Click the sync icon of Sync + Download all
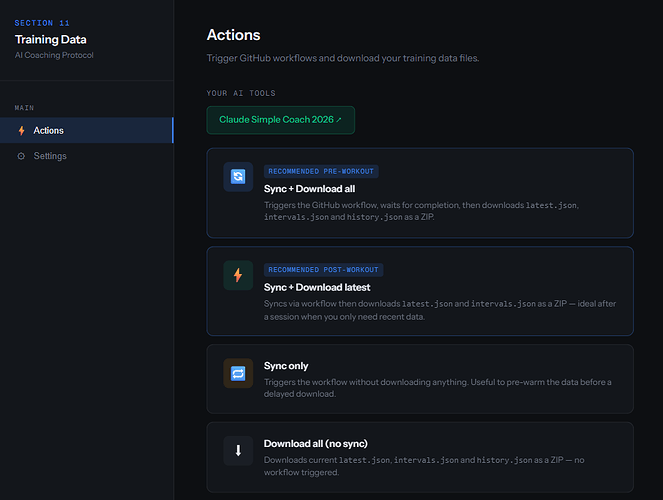This screenshot has width=663, height=500. 238,177
